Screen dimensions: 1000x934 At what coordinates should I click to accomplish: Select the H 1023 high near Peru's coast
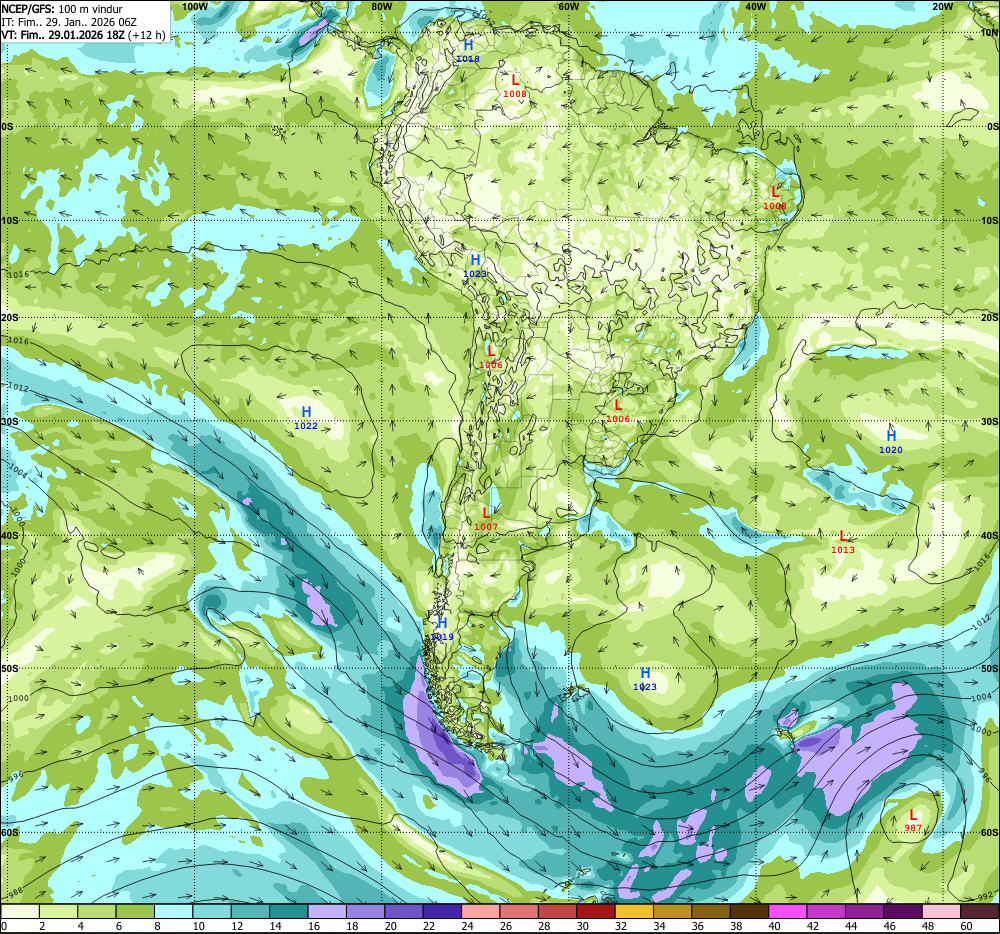(x=475, y=266)
